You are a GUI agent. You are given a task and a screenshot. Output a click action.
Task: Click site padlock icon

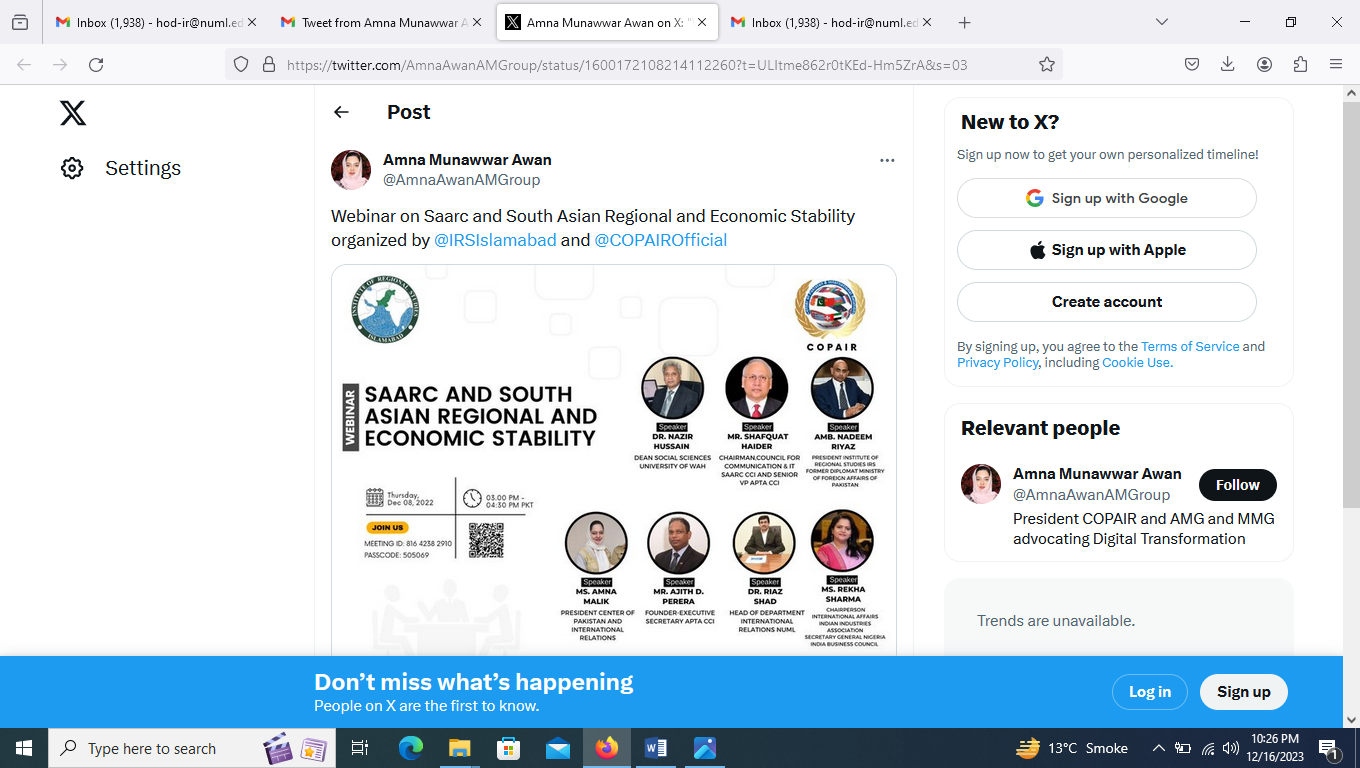(268, 64)
